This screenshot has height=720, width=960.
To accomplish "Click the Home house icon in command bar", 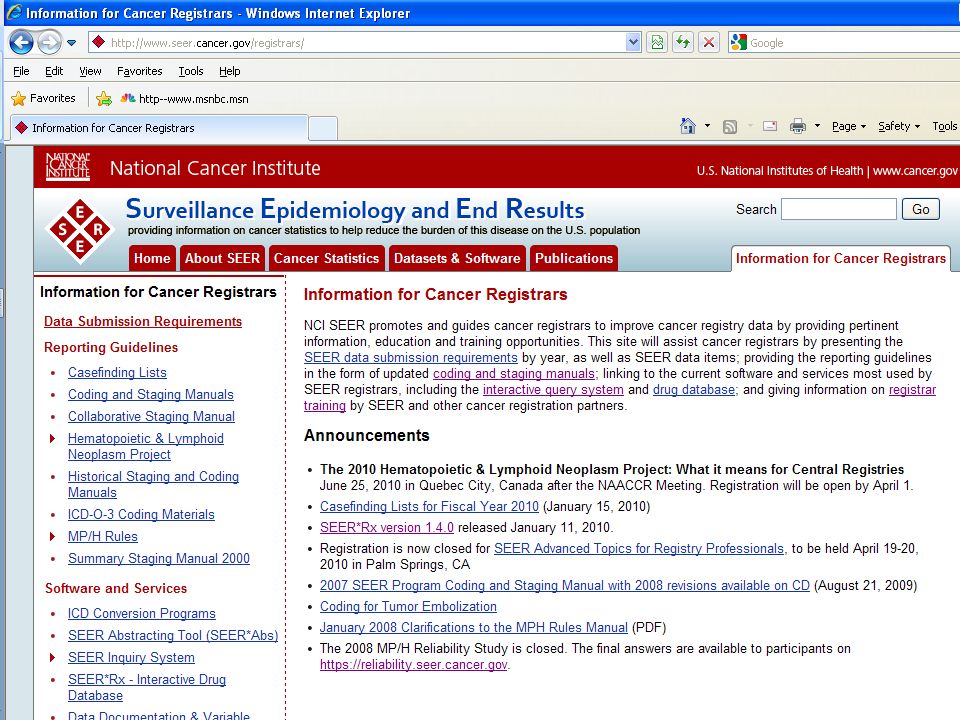I will (x=688, y=126).
